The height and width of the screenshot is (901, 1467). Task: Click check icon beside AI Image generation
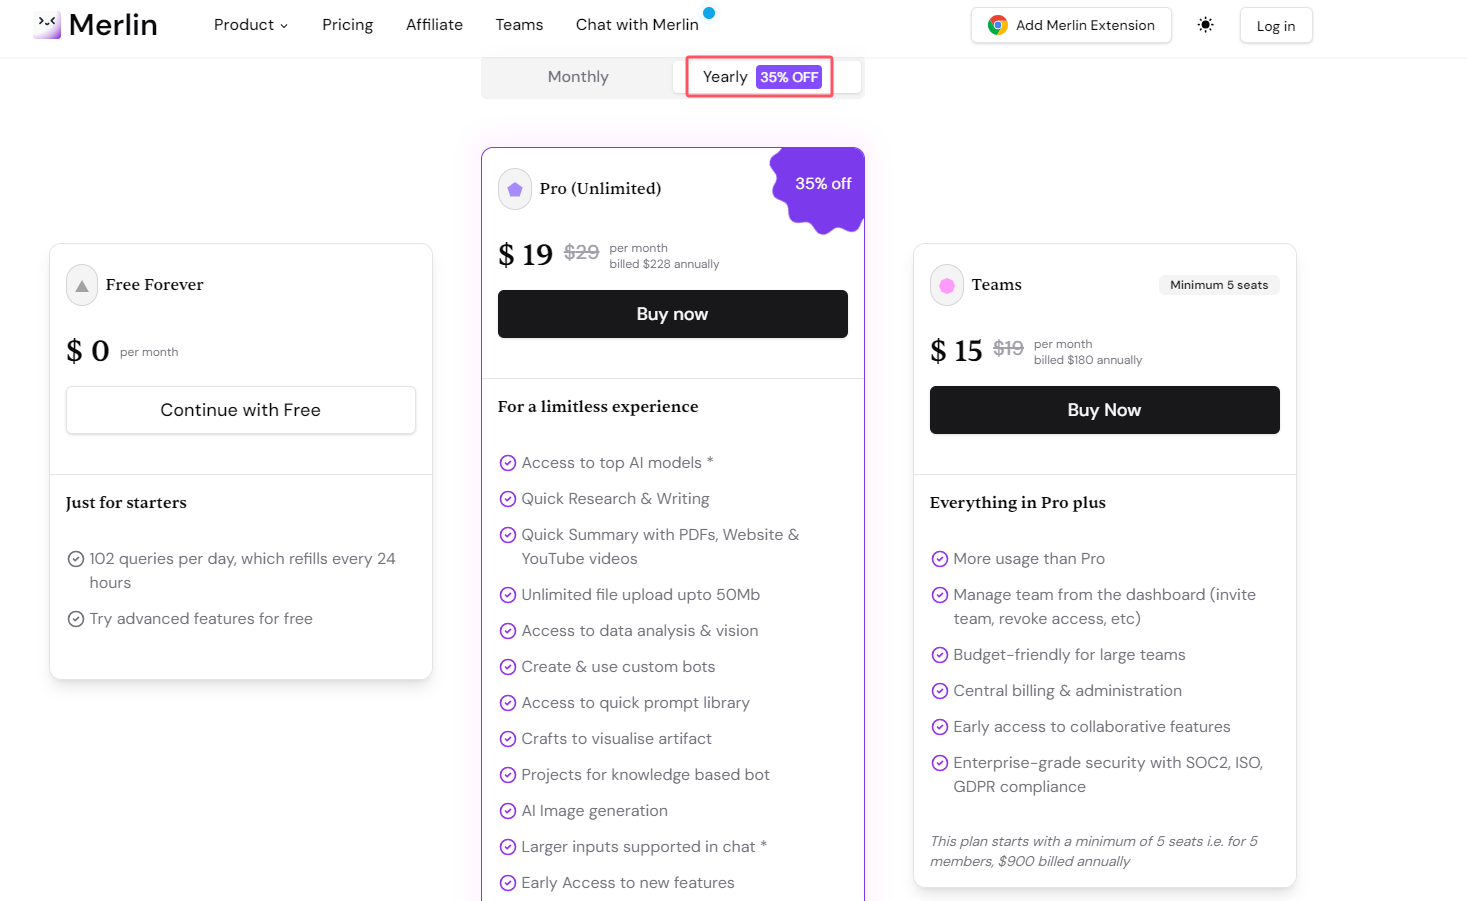coord(507,811)
